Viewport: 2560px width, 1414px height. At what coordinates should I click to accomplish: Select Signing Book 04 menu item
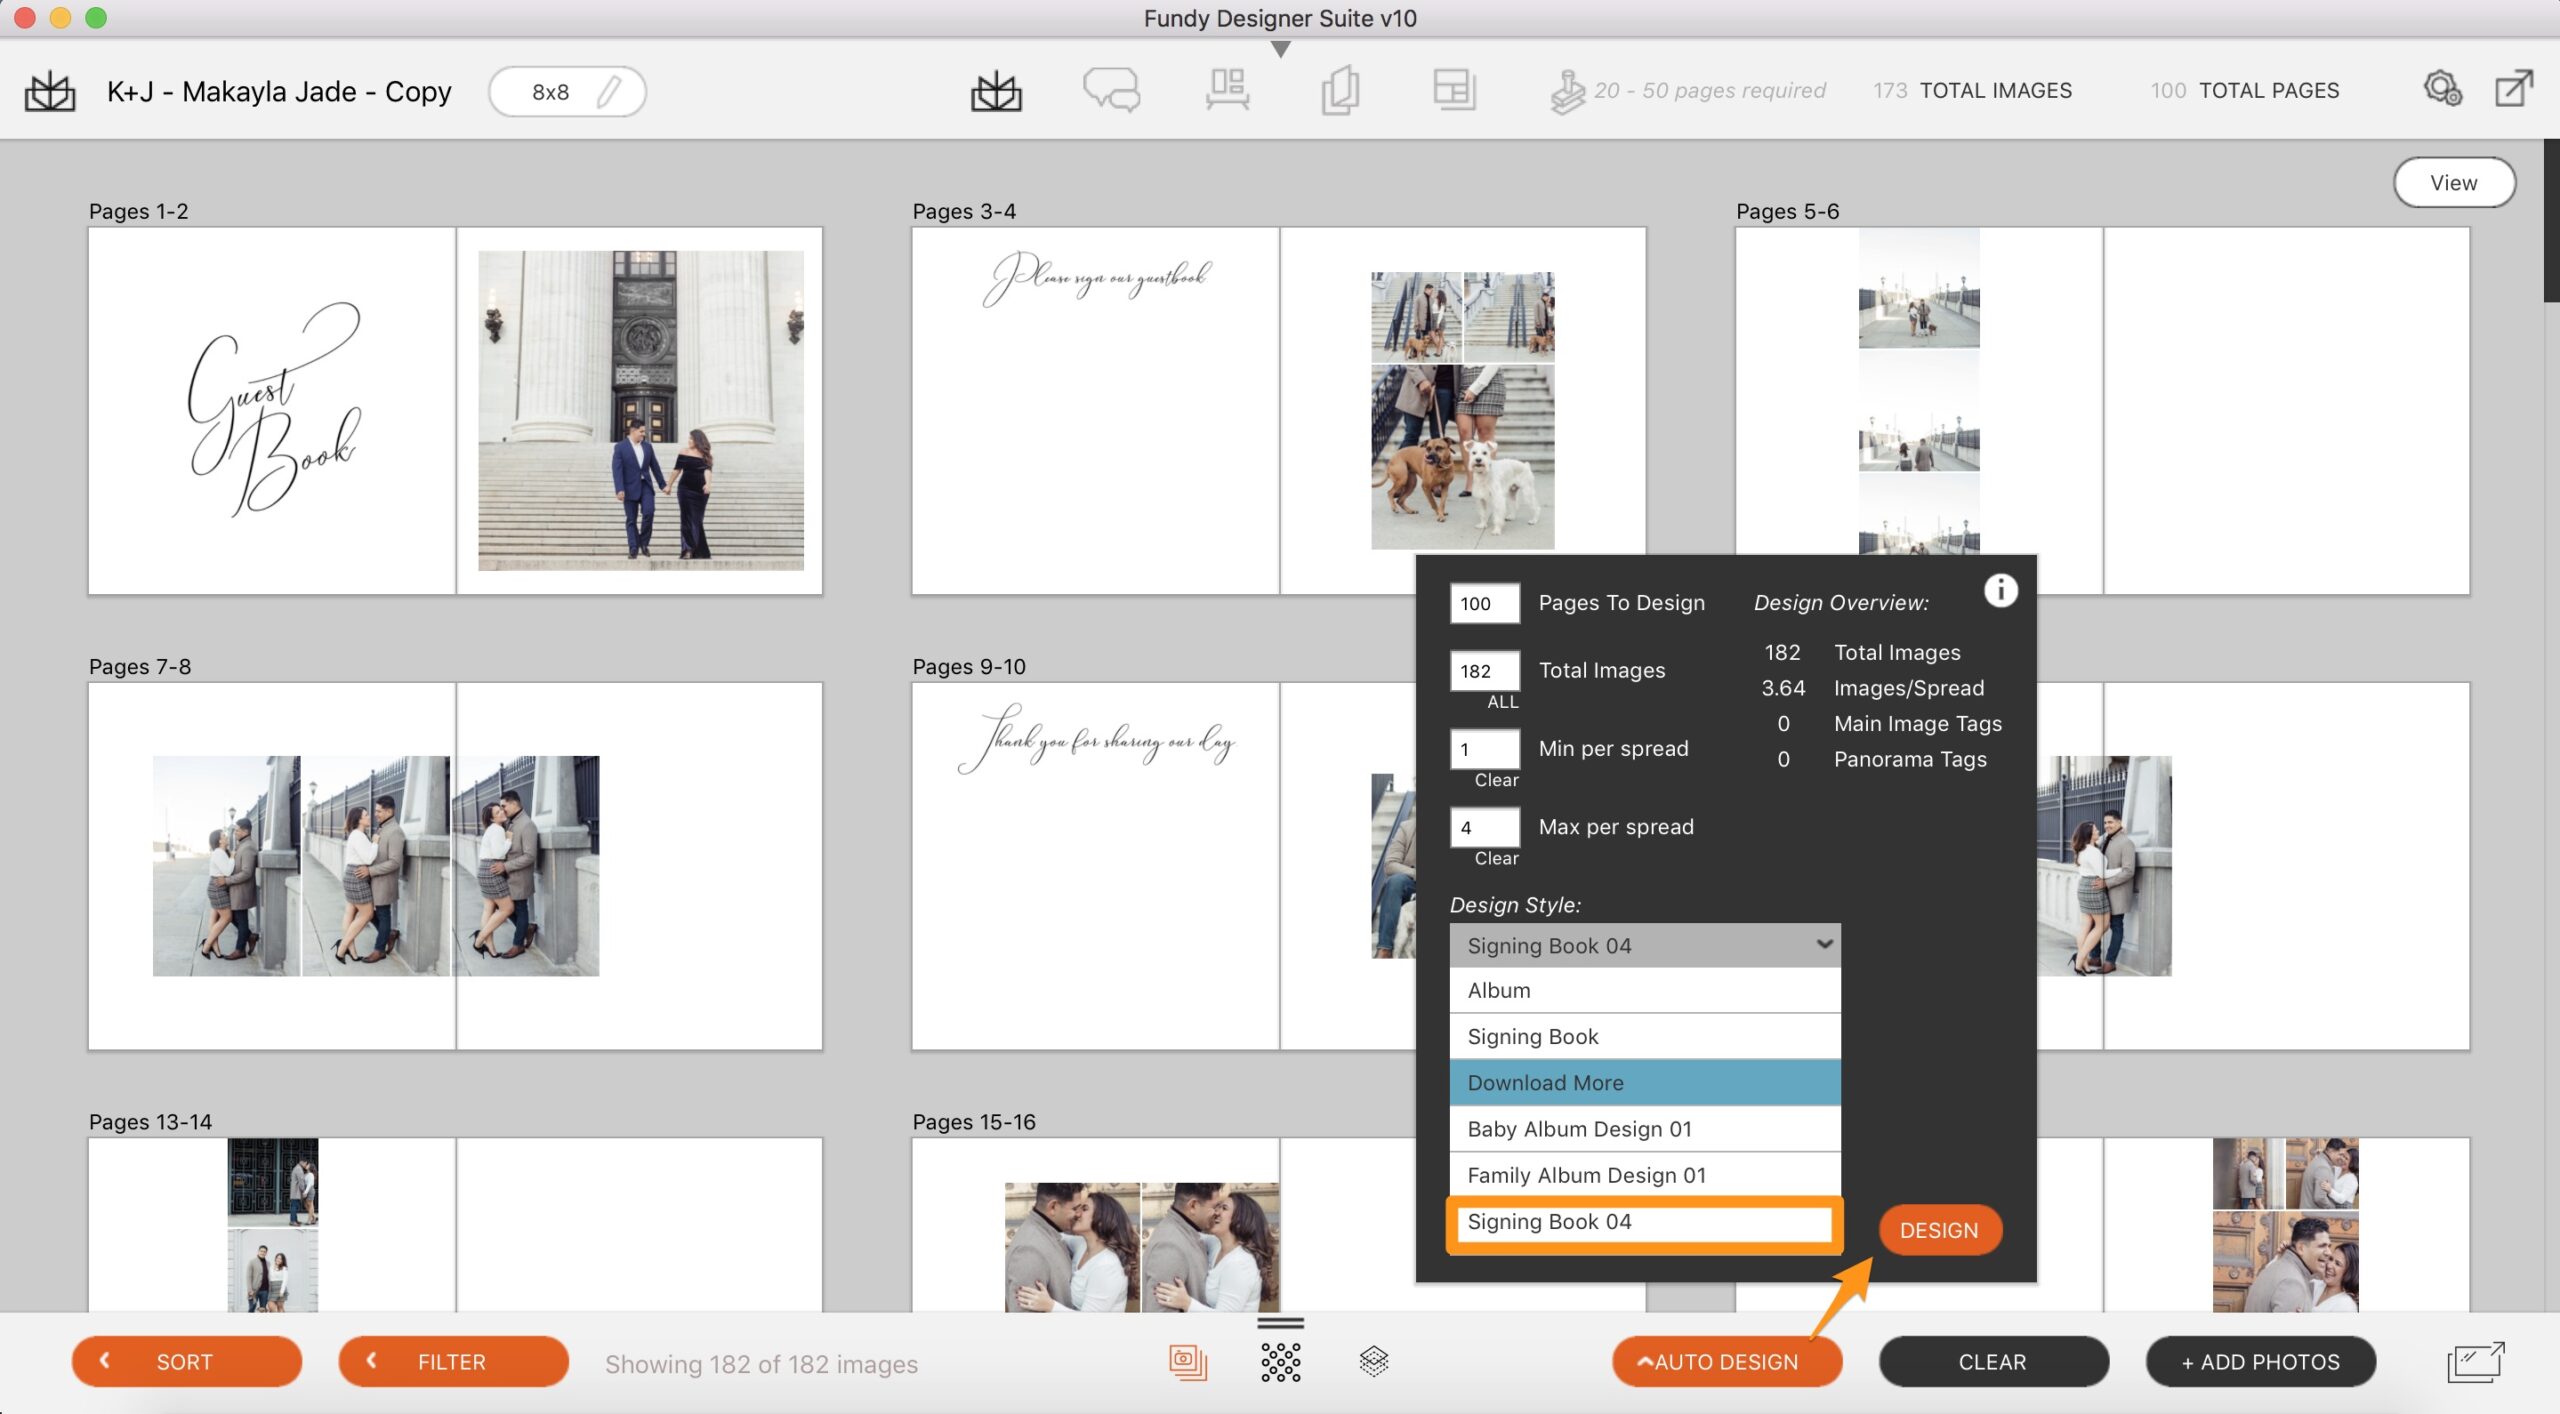(1643, 1221)
